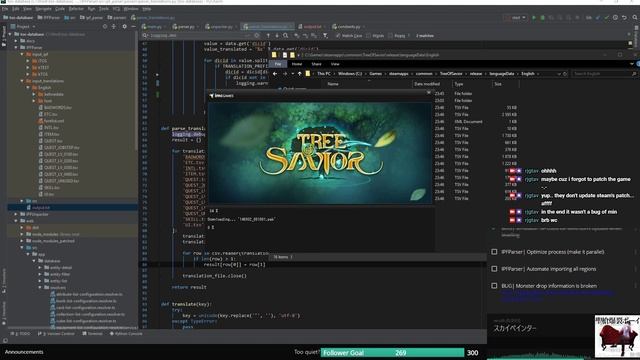Viewport: 640px width, 360px height.
Task: Open the File menu in PyCharm
Action: click(x=5, y=9)
